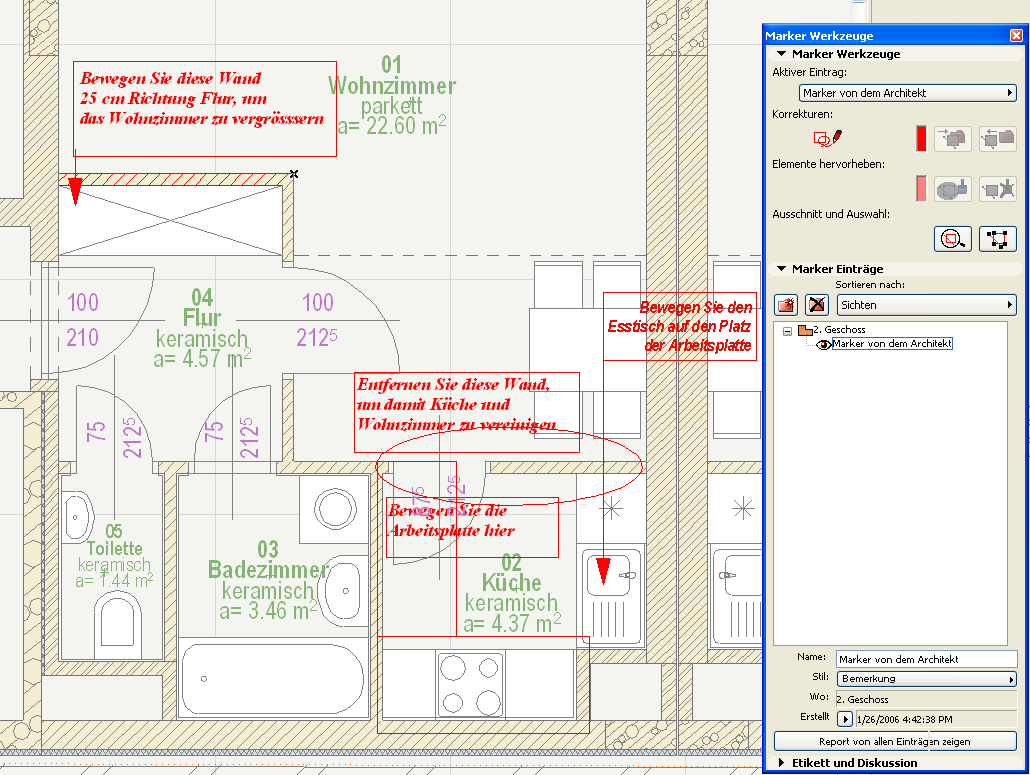Screen dimensions: 1030x775
Task: Open the red Korrekturen color swatch
Action: coord(921,139)
